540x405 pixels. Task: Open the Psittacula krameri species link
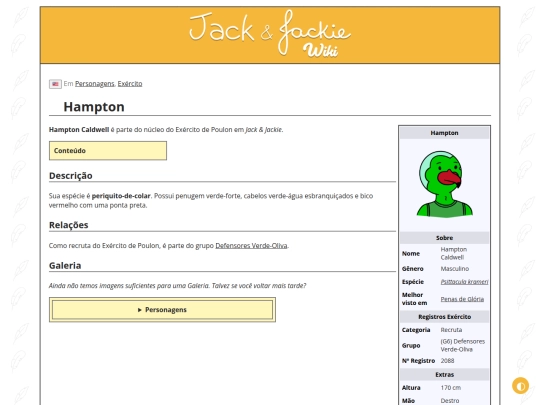[x=464, y=282]
